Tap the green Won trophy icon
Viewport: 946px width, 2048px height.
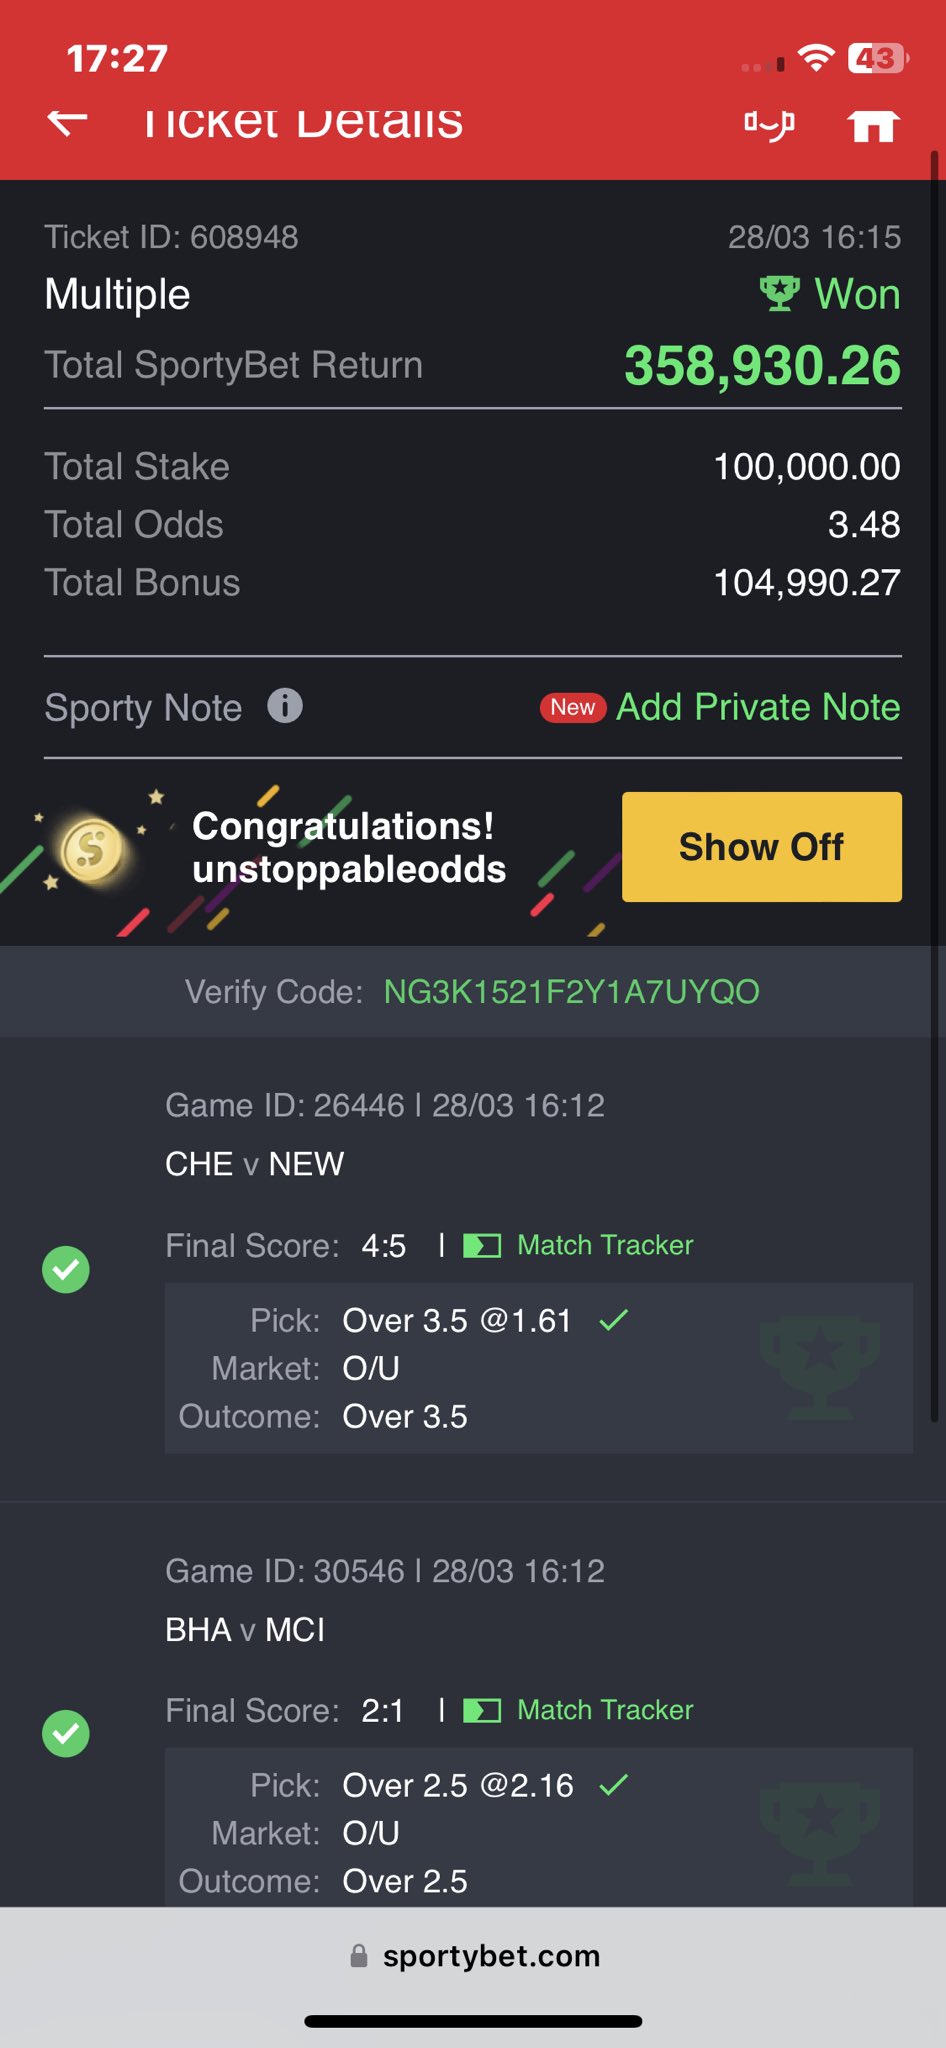pos(779,294)
